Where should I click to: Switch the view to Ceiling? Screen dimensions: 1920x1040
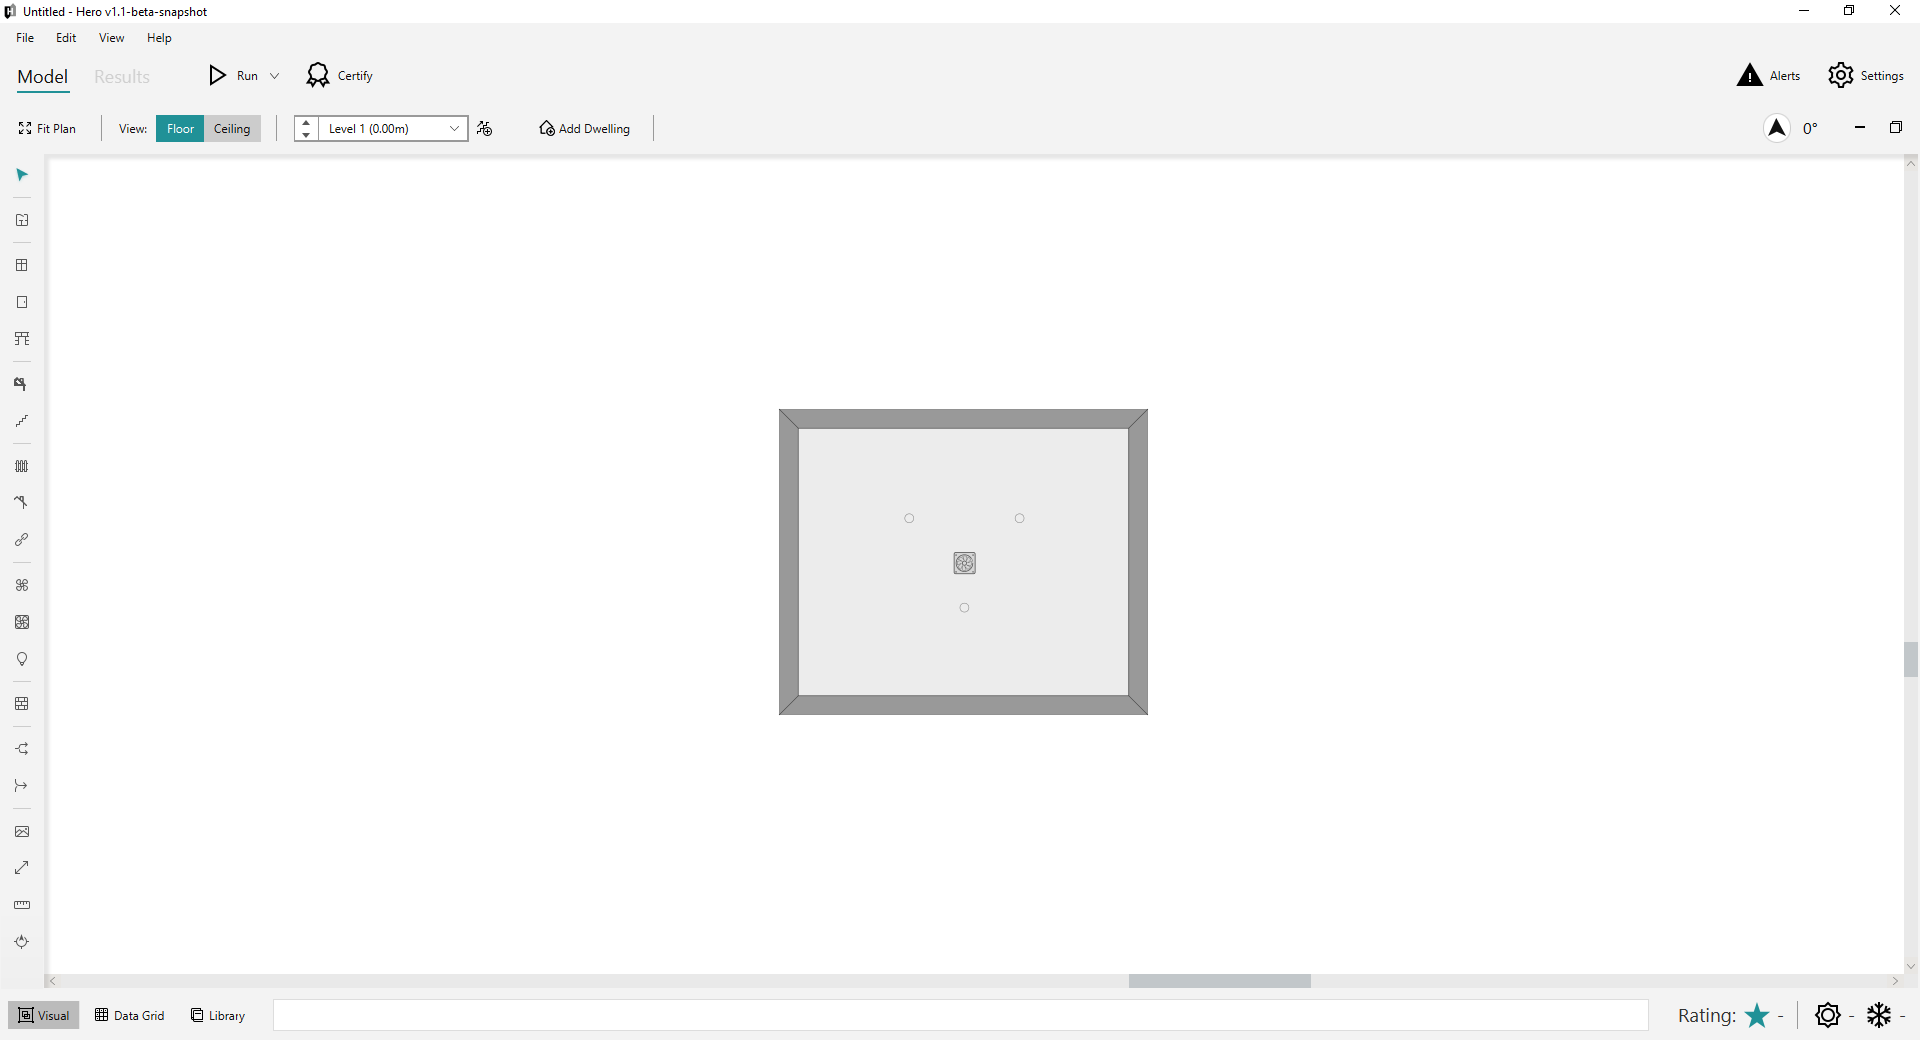pyautogui.click(x=232, y=128)
